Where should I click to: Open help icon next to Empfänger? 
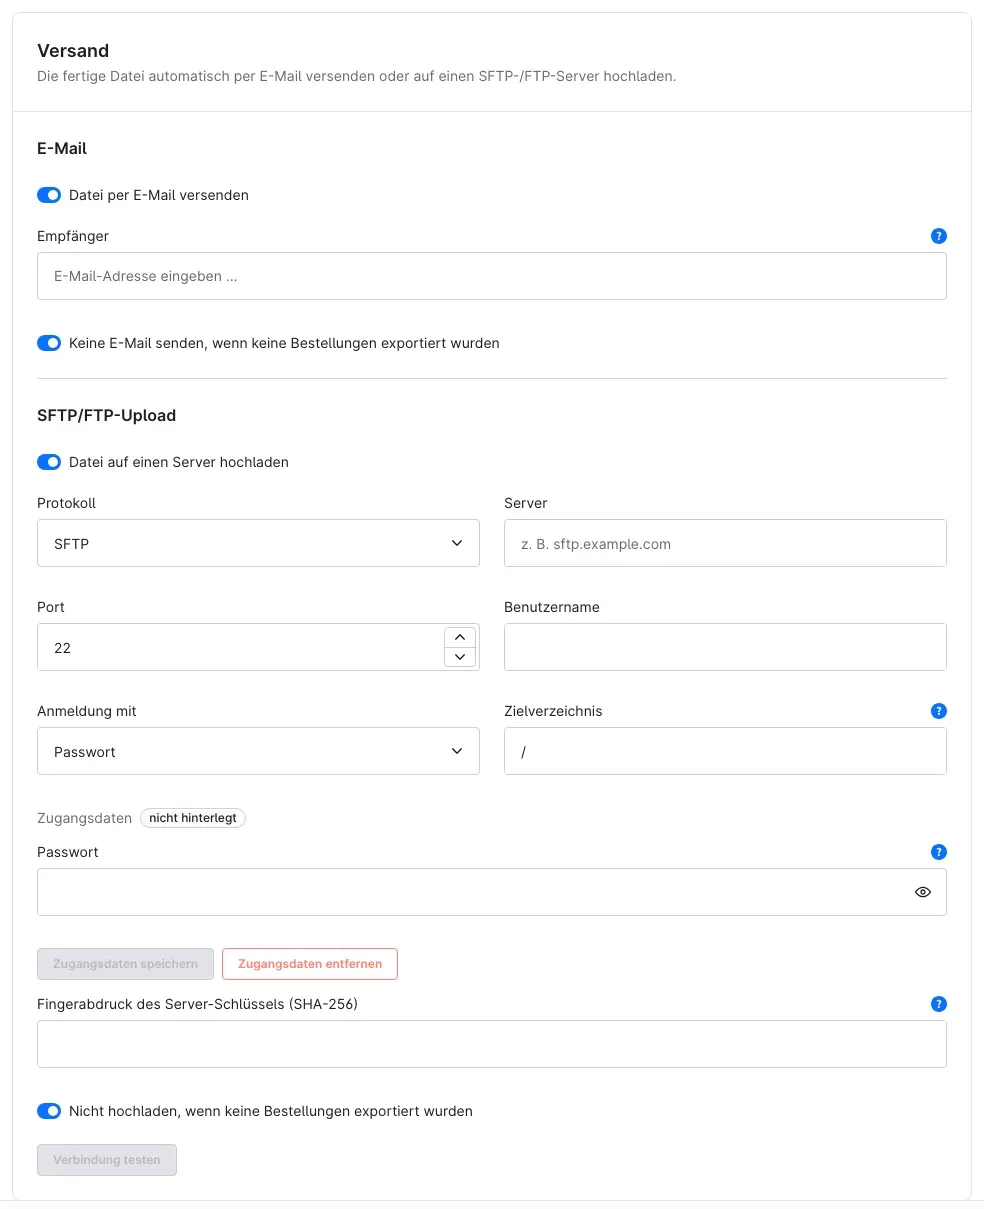pos(938,236)
